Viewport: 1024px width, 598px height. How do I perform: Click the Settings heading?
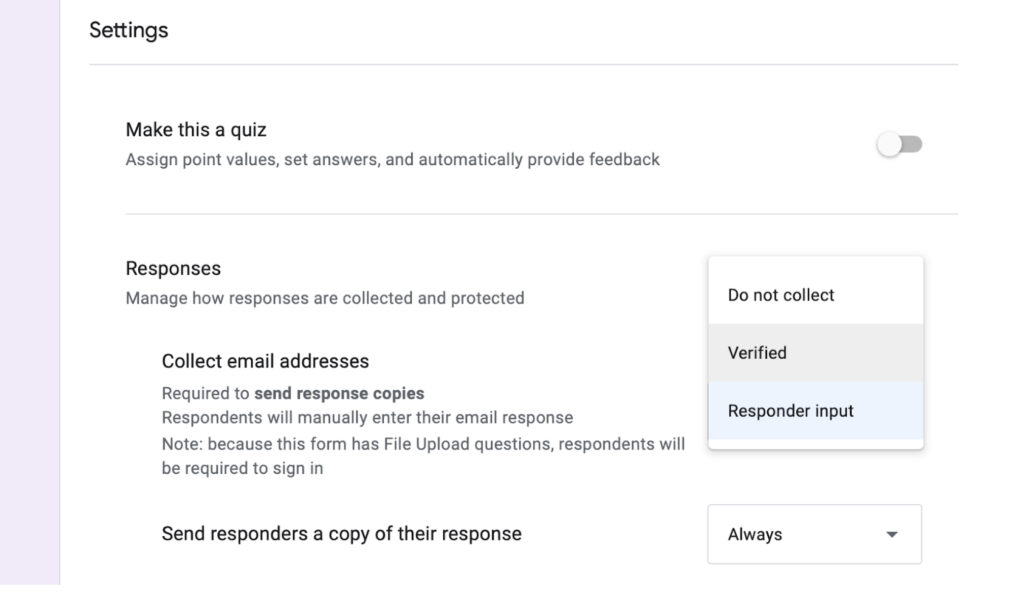coord(129,30)
